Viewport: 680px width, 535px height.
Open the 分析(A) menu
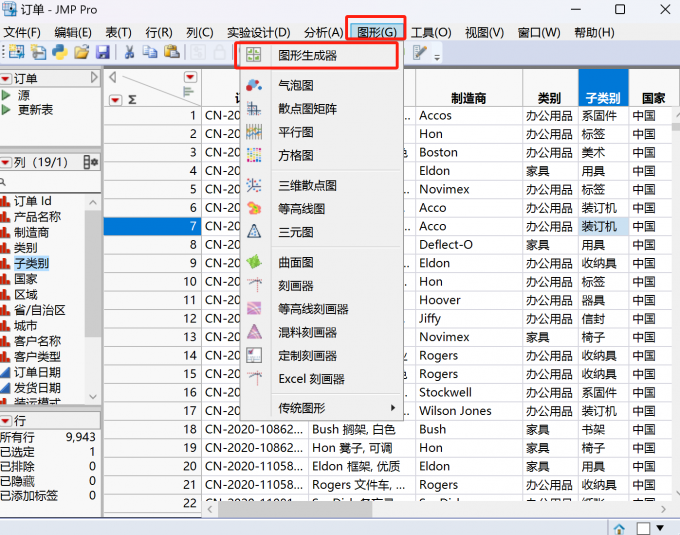(x=324, y=33)
